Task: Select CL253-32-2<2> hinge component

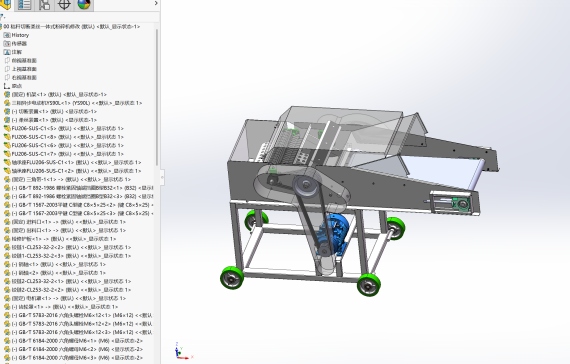Action: [68, 247]
